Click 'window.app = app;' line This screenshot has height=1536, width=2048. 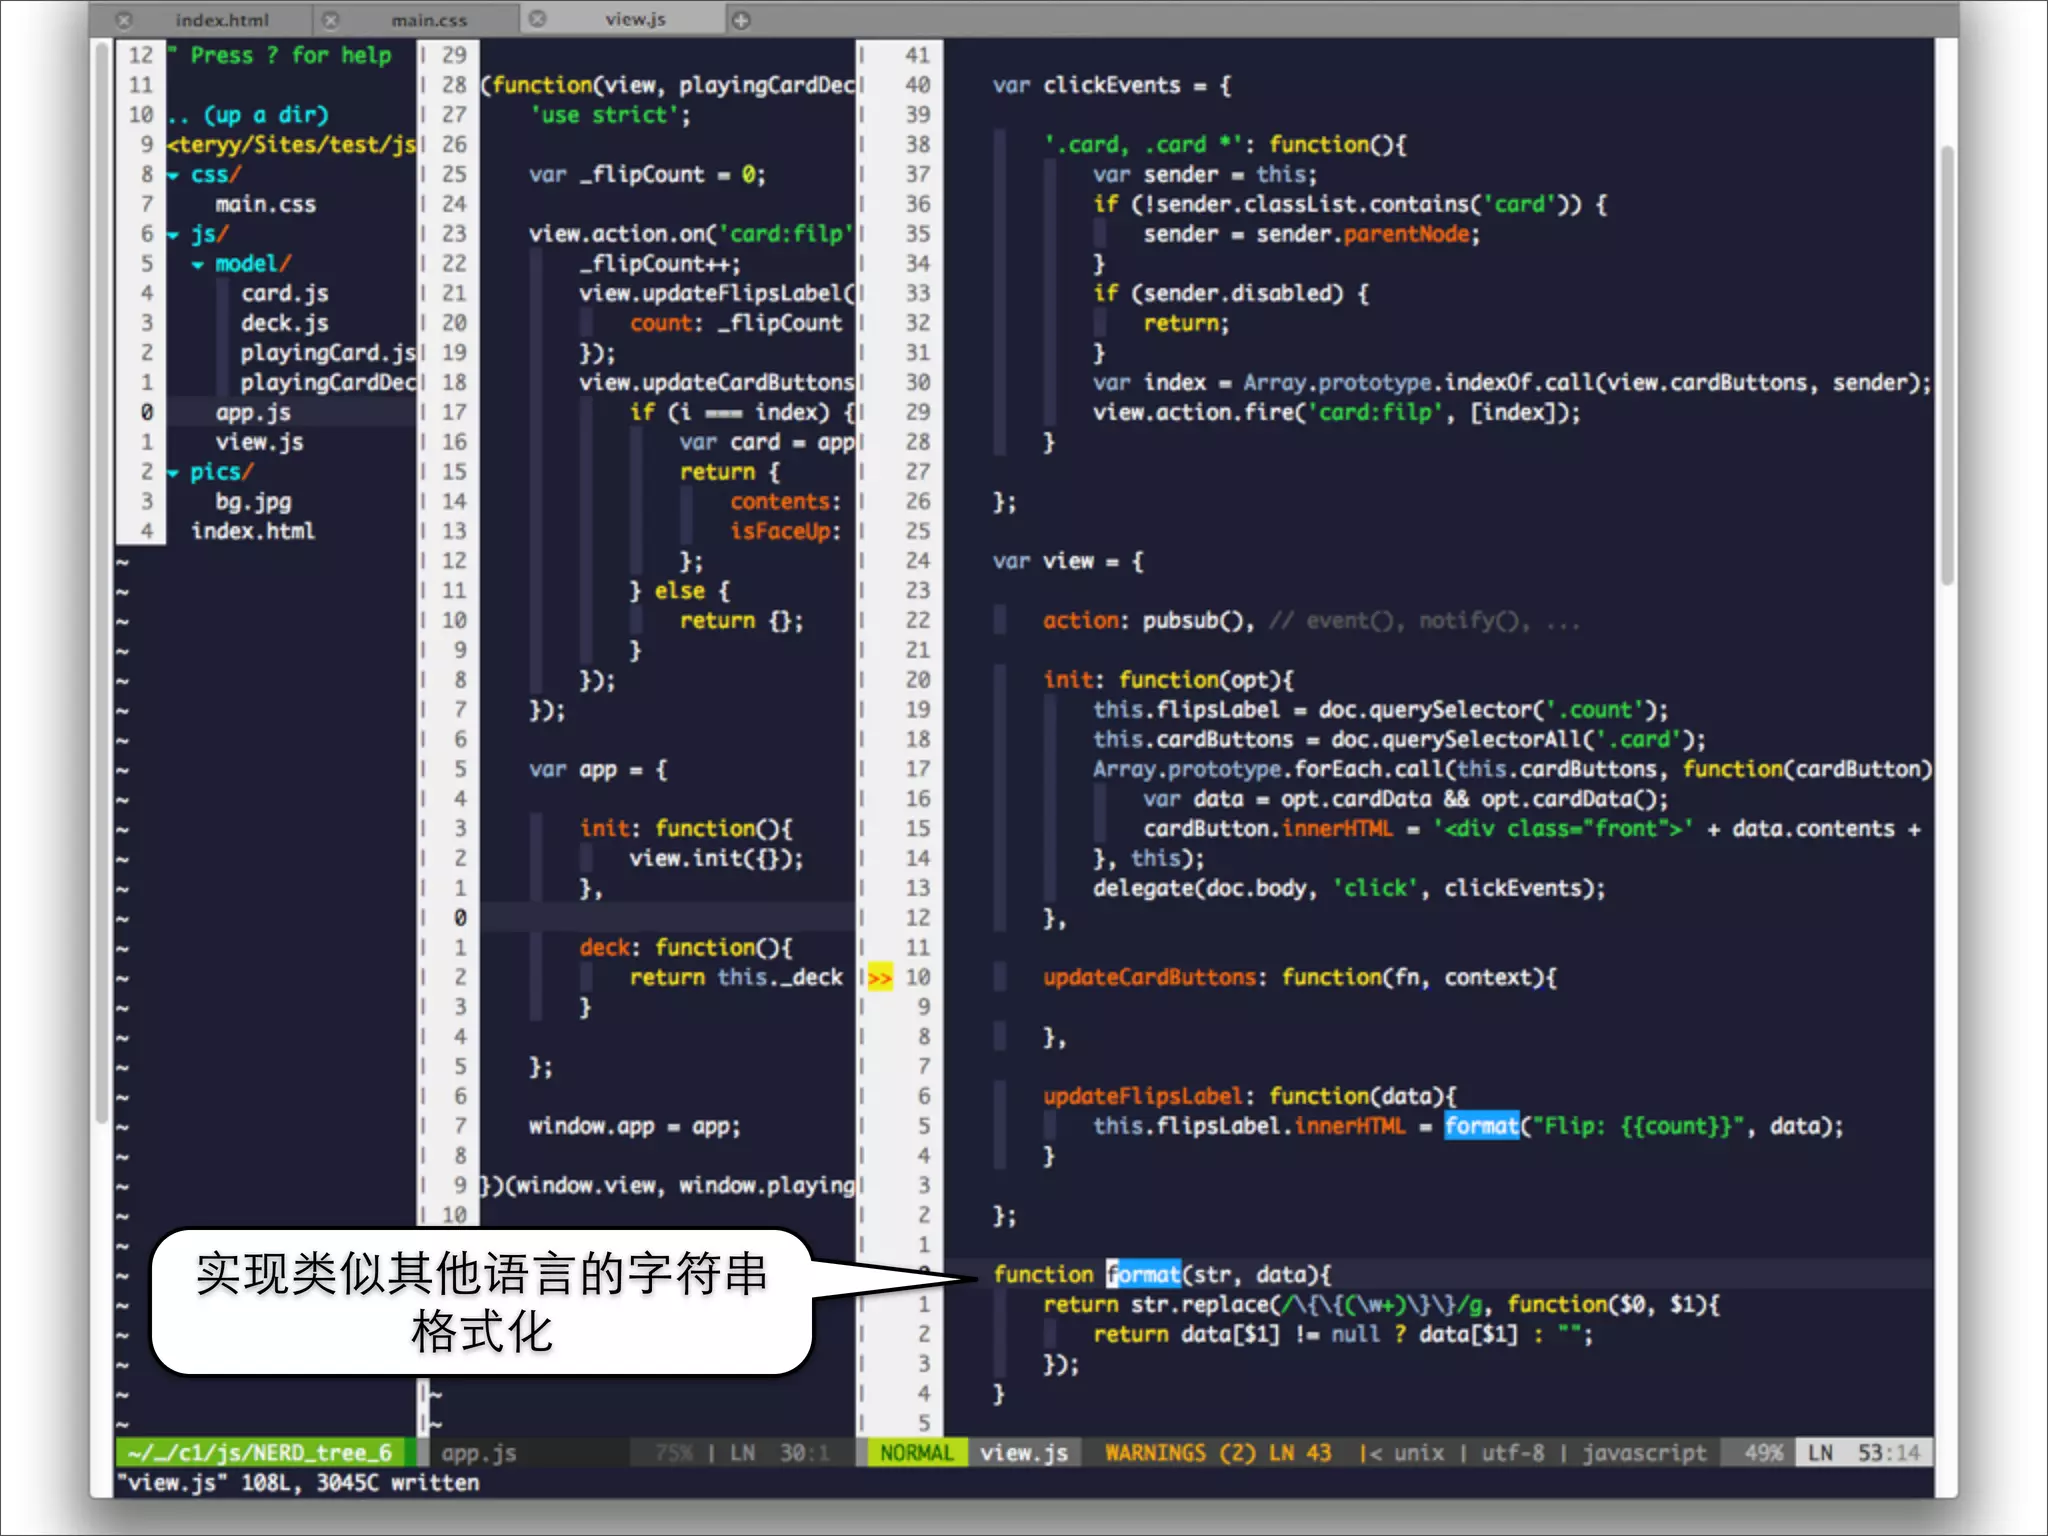[x=634, y=1126]
